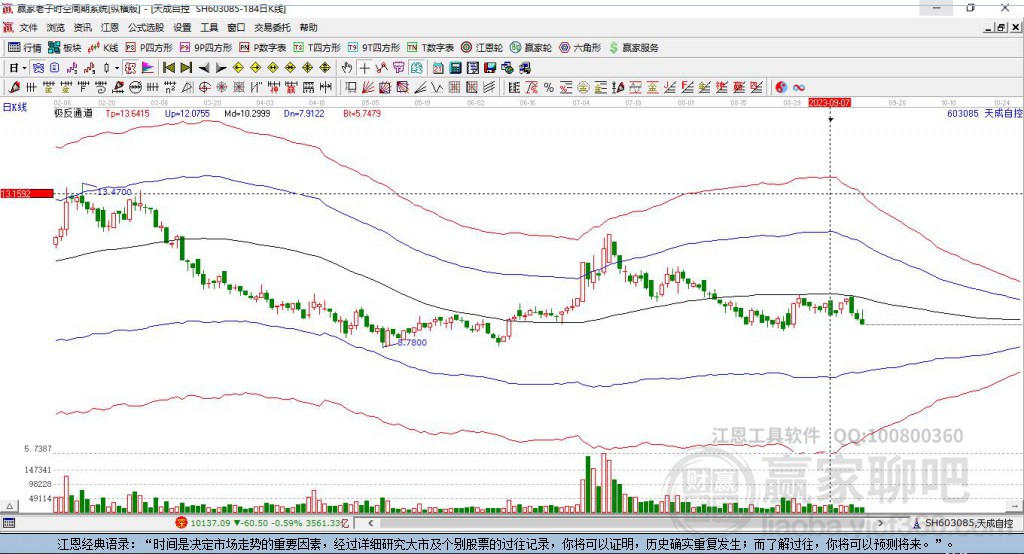1024x554 pixels.
Task: Click the 极反通道 indicator name
Action: click(x=73, y=113)
